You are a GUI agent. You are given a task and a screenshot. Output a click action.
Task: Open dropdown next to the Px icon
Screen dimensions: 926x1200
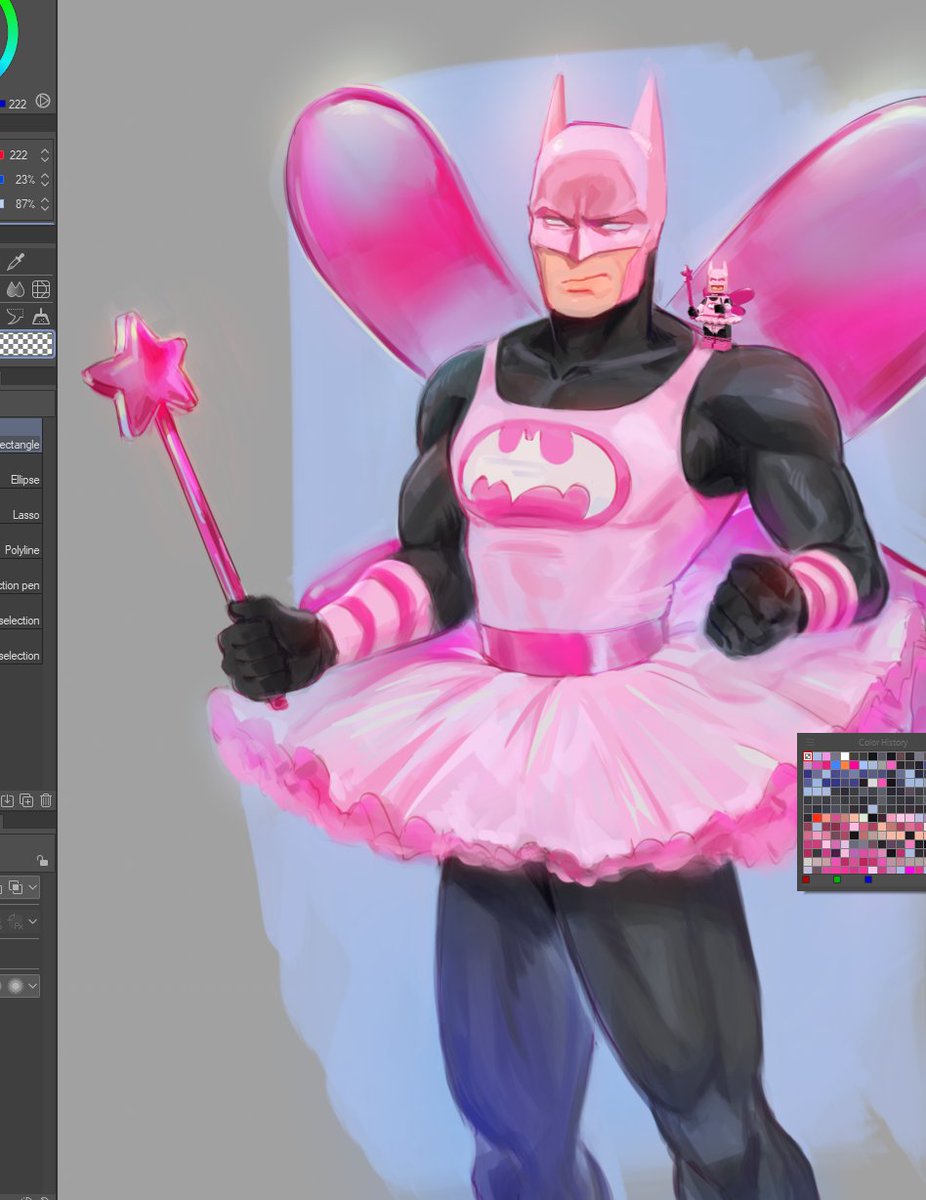33,921
